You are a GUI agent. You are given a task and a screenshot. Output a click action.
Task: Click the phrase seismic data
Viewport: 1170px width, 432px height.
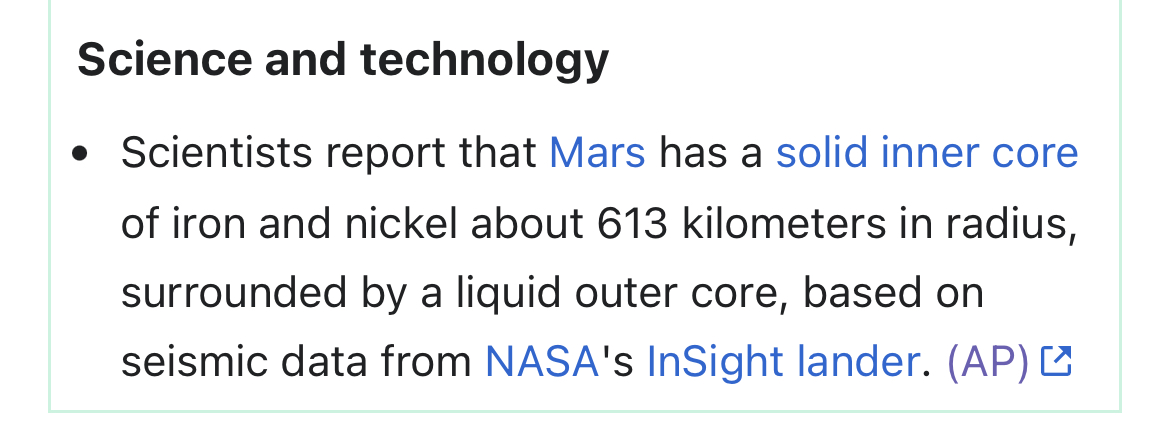[244, 361]
